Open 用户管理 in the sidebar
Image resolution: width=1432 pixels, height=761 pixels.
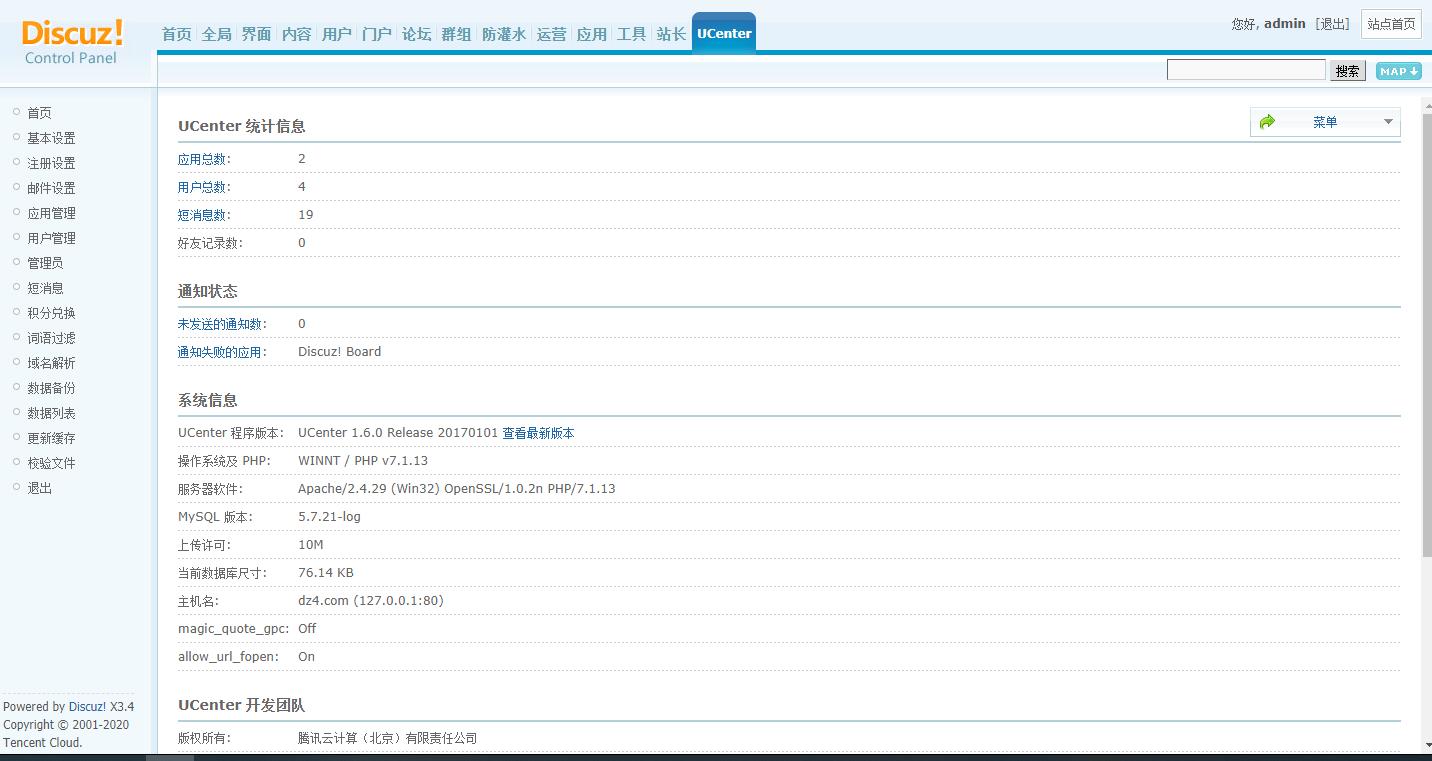tap(52, 237)
